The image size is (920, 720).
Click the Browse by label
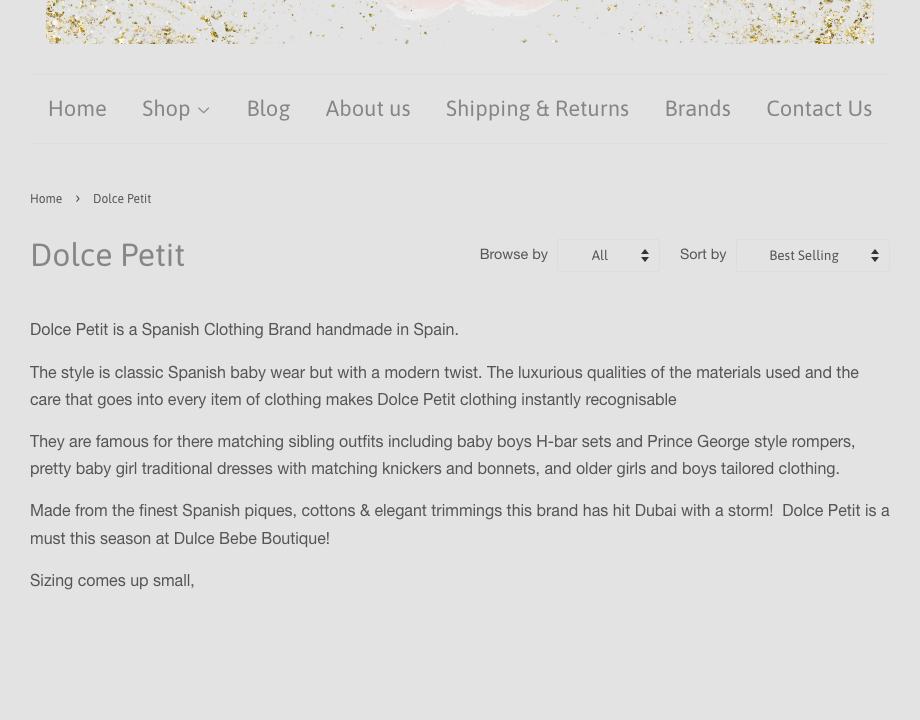coord(513,255)
